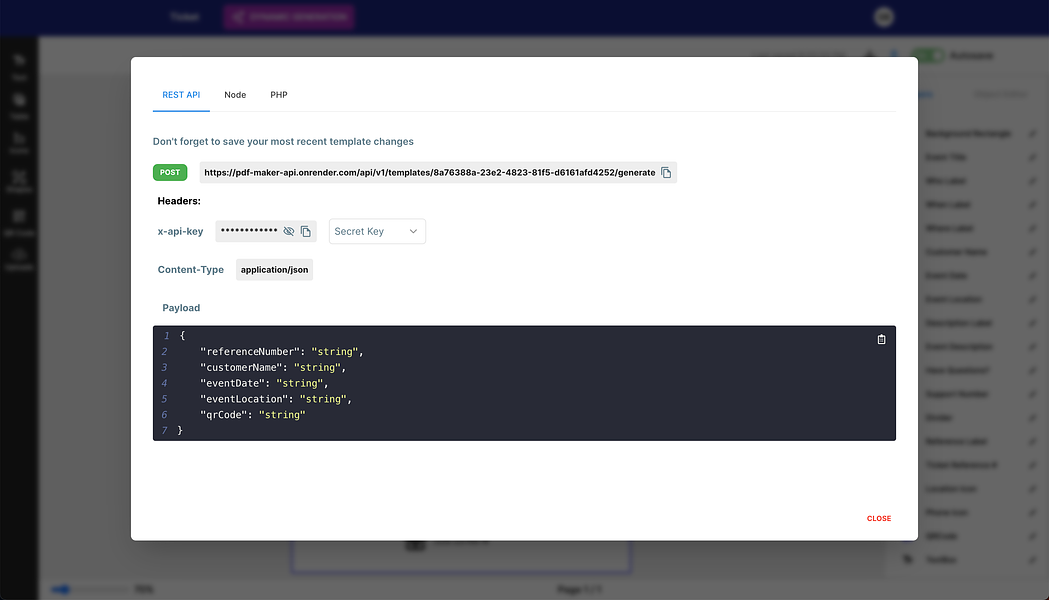Close the API integration dialog
Viewport: 1049px width, 600px height.
click(878, 518)
